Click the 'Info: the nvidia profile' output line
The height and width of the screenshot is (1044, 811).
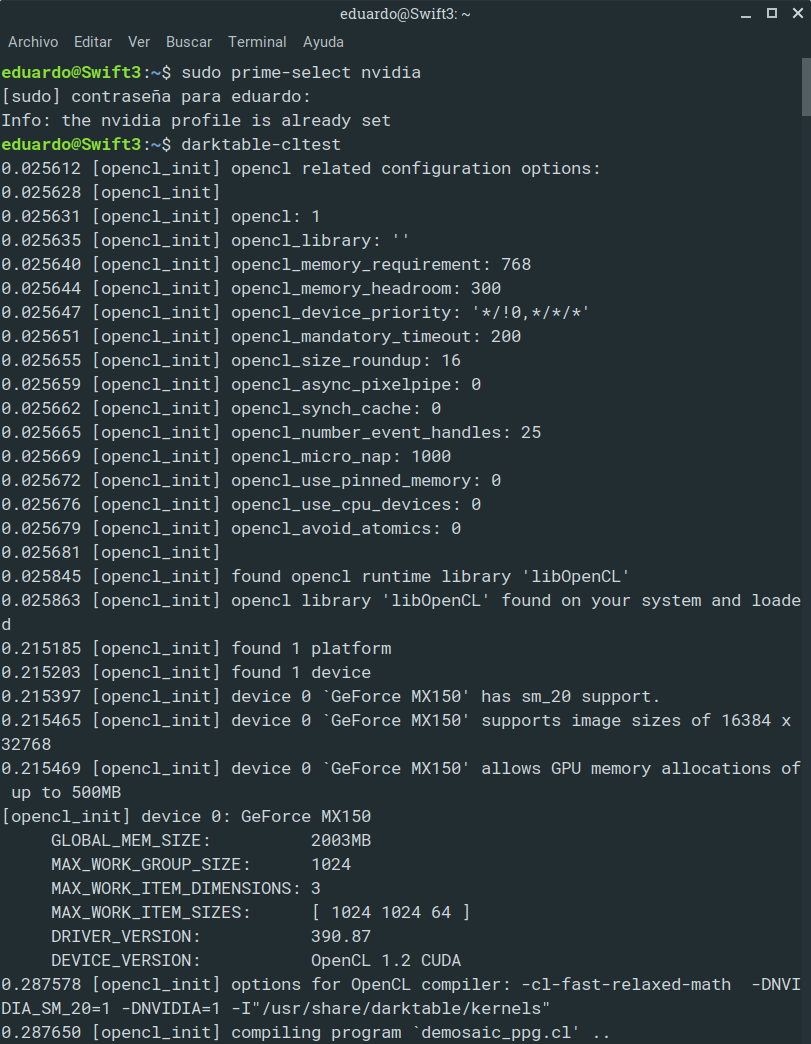196,120
